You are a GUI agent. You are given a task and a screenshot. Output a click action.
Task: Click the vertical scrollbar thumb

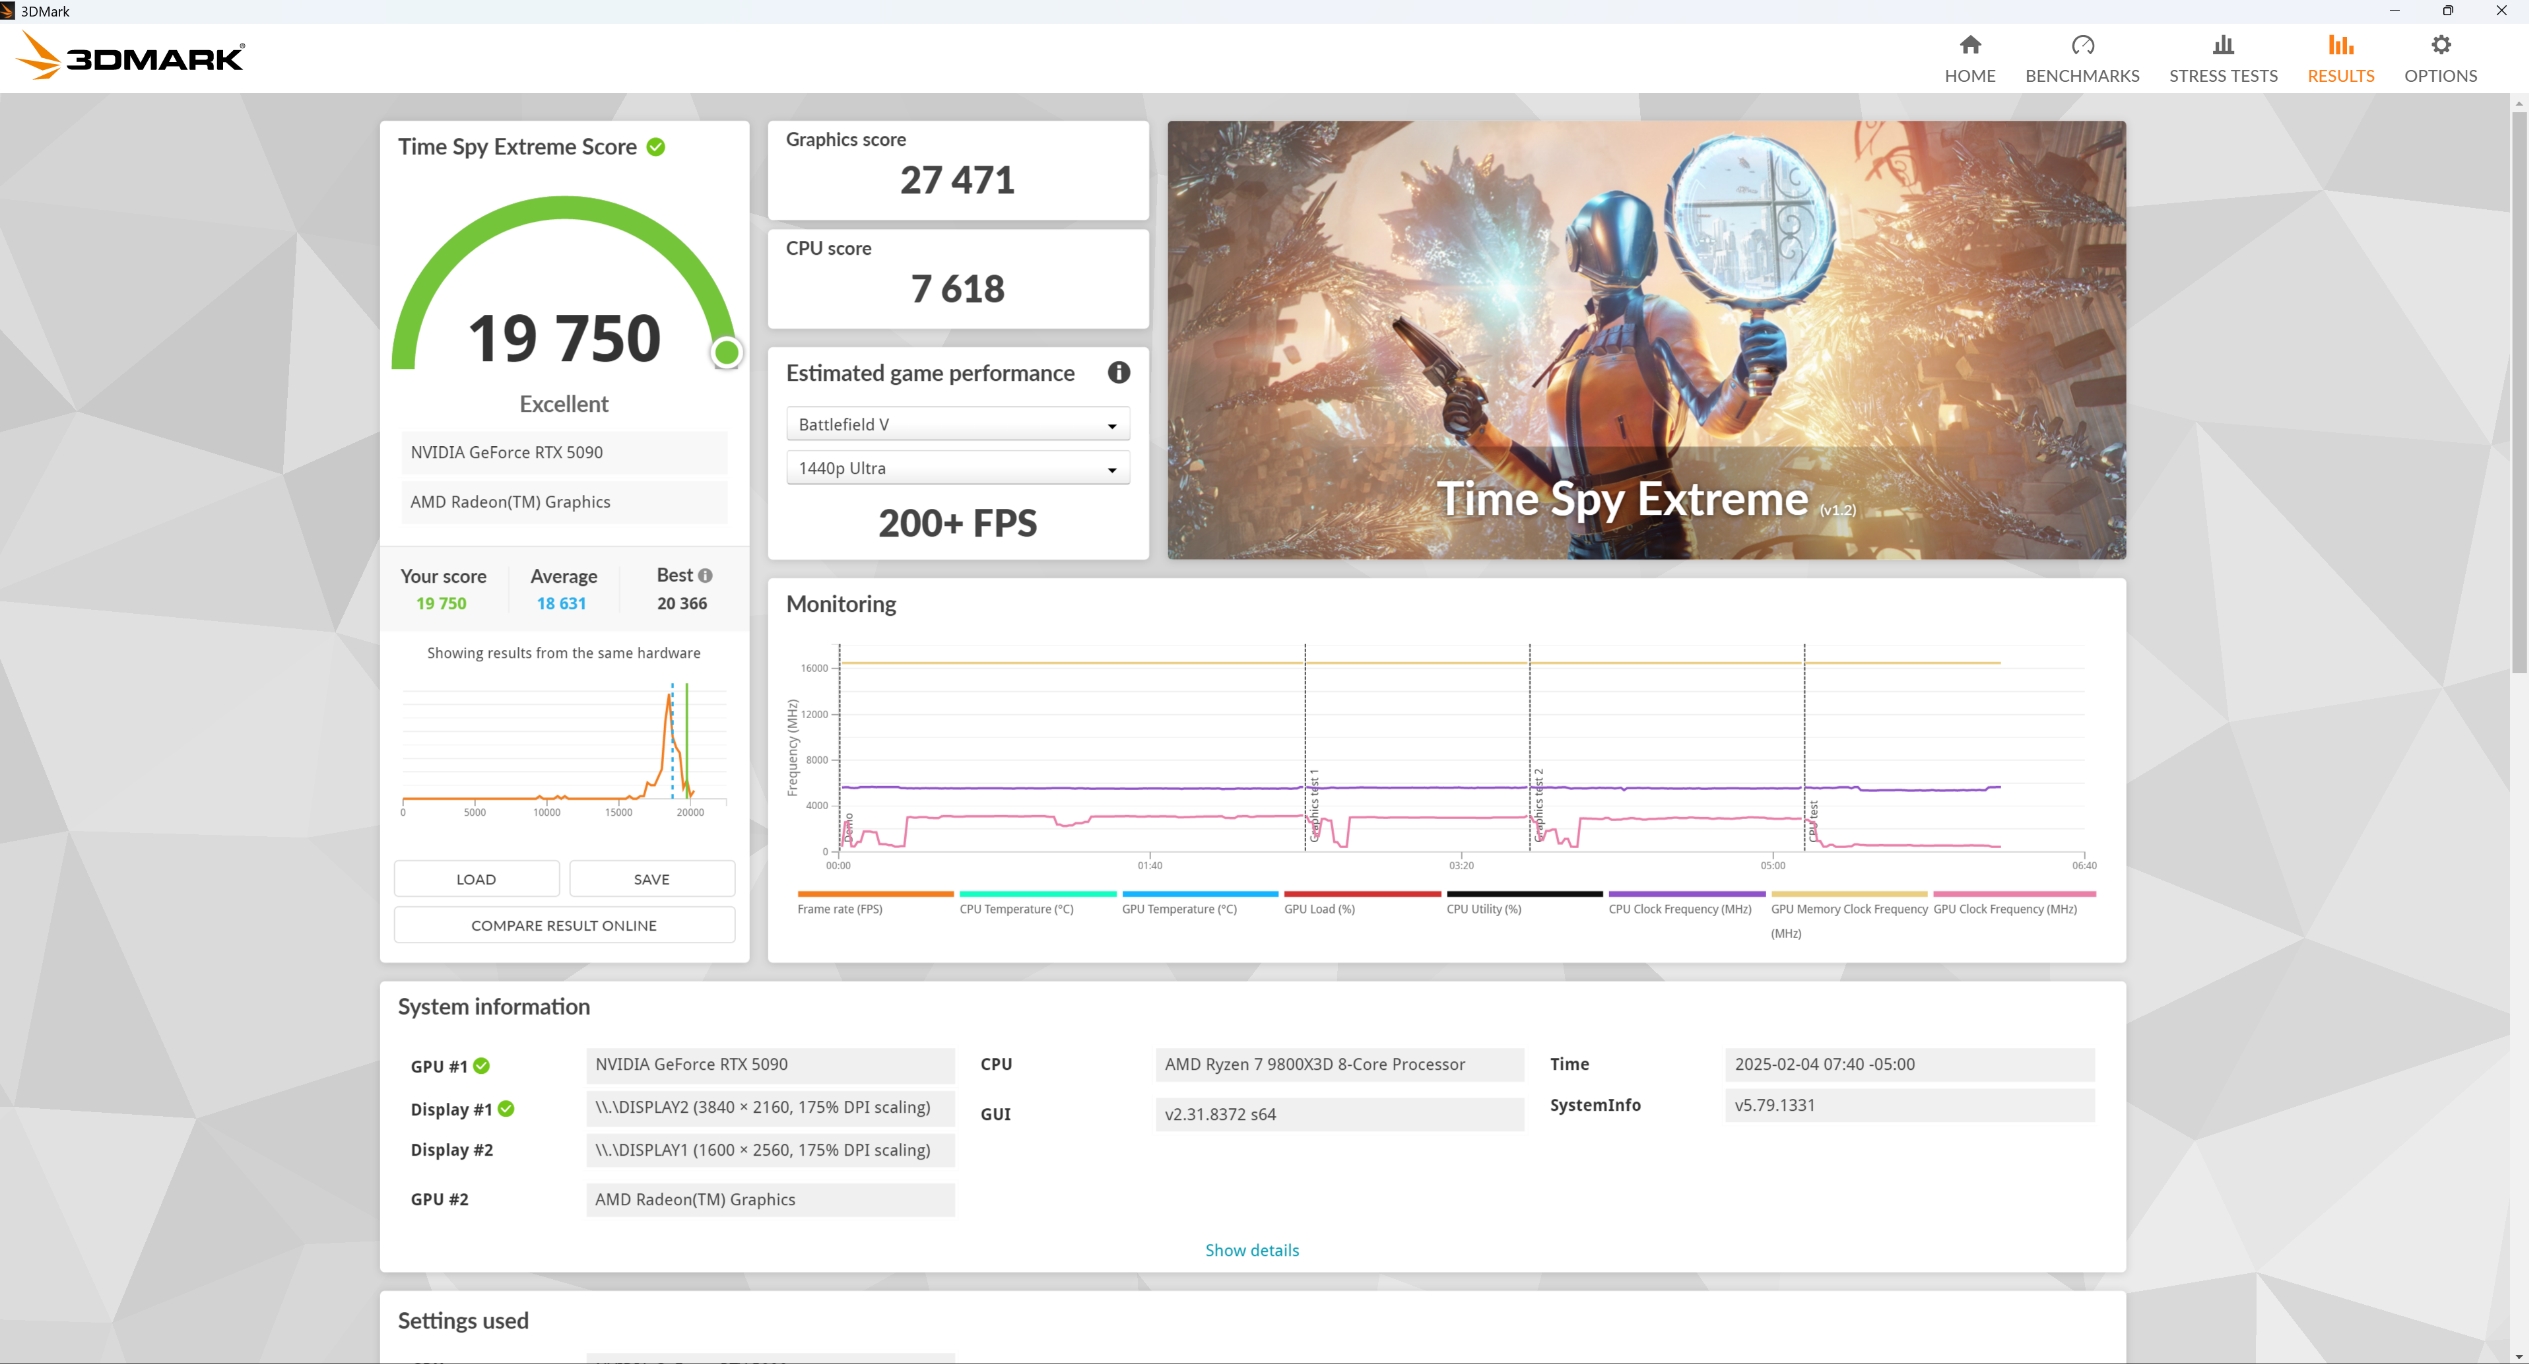pyautogui.click(x=2519, y=390)
